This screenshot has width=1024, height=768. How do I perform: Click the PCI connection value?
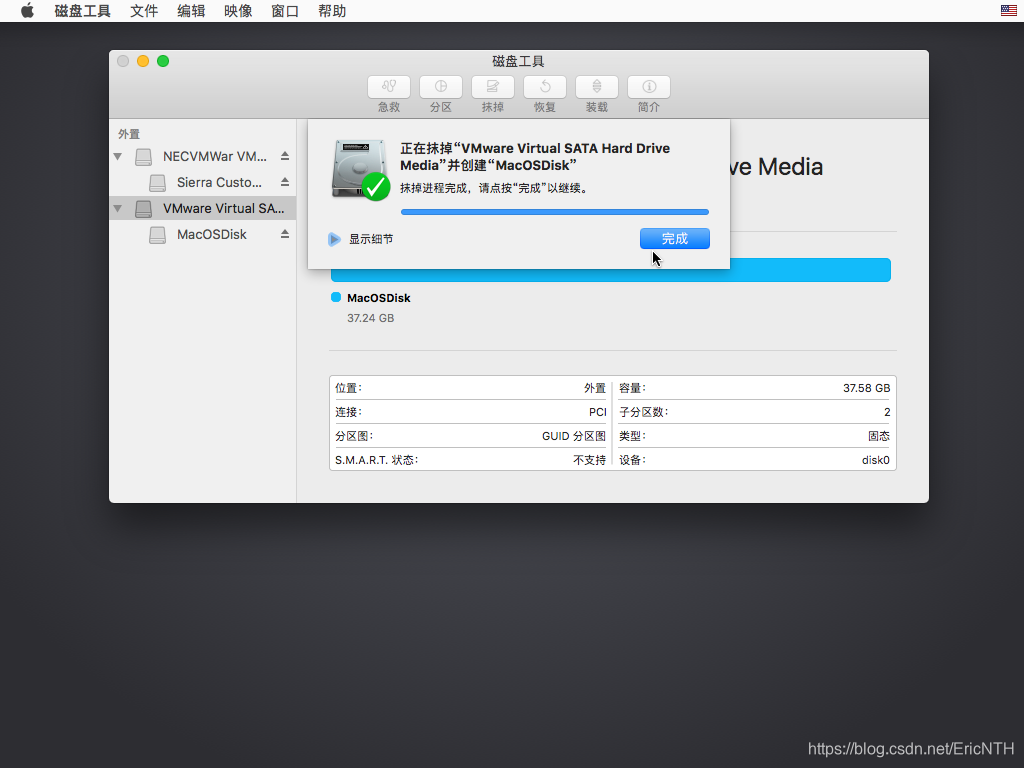(598, 412)
